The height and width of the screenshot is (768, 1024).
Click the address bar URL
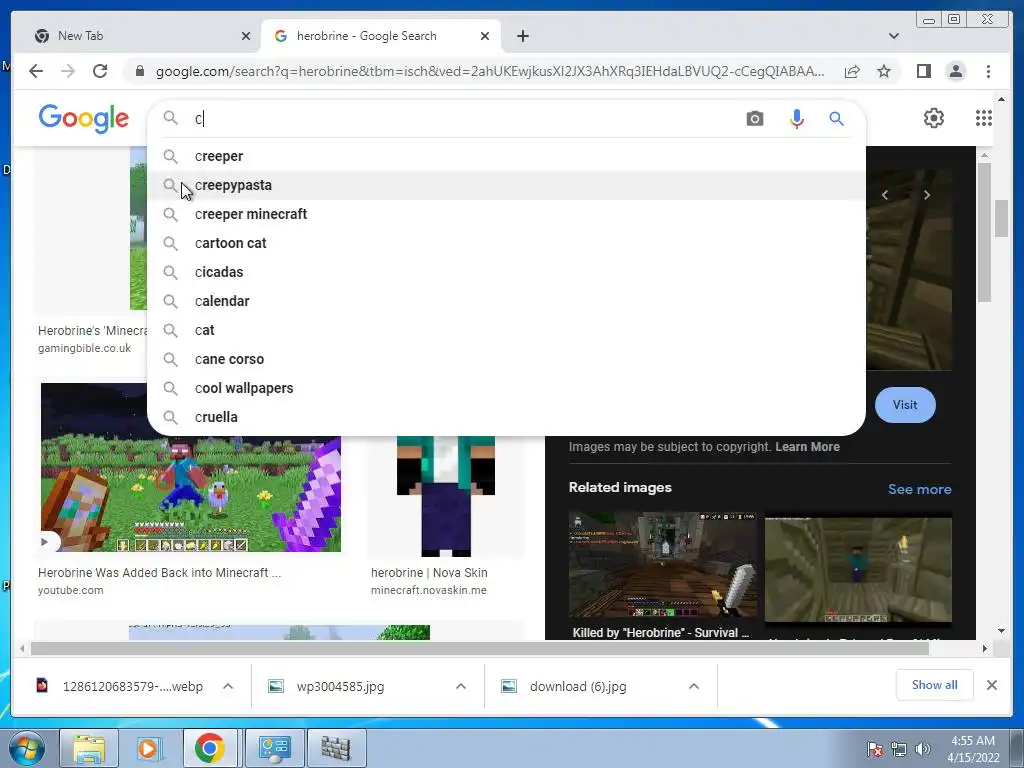coord(490,71)
